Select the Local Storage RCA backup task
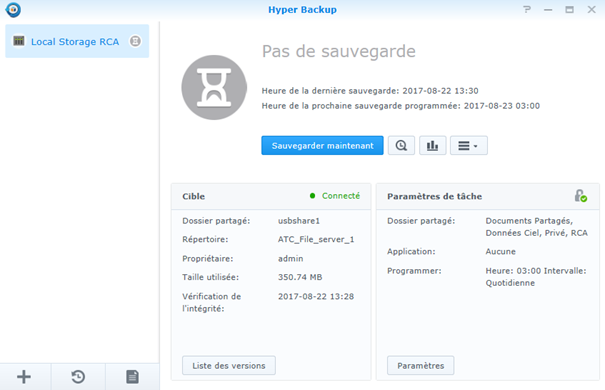The width and height of the screenshot is (605, 390). point(77,41)
